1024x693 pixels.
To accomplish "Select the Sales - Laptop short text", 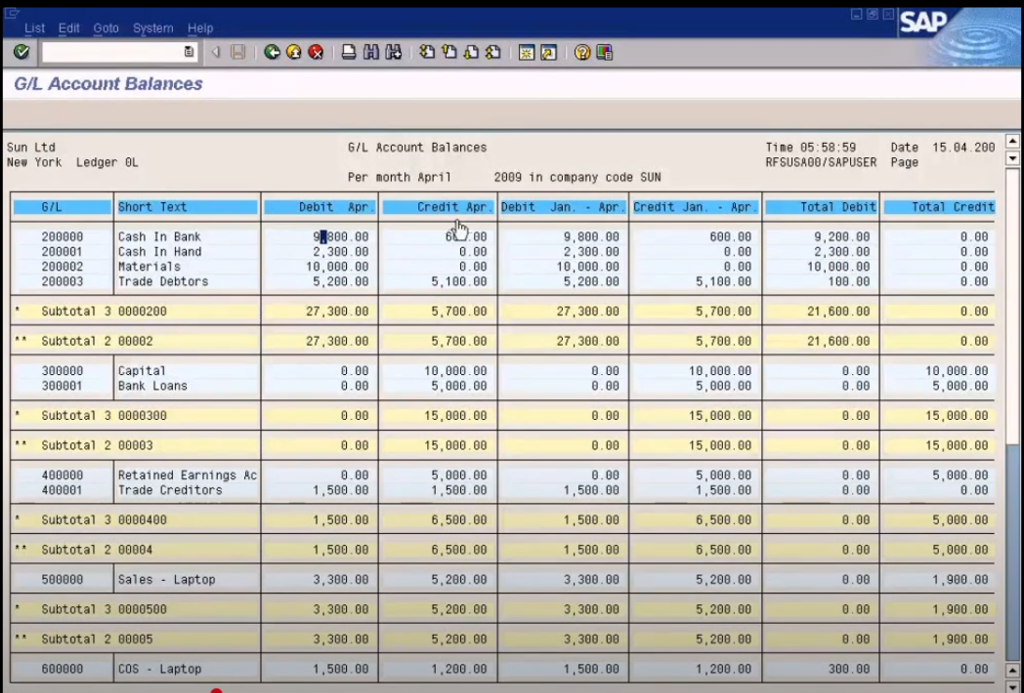I will coord(167,580).
